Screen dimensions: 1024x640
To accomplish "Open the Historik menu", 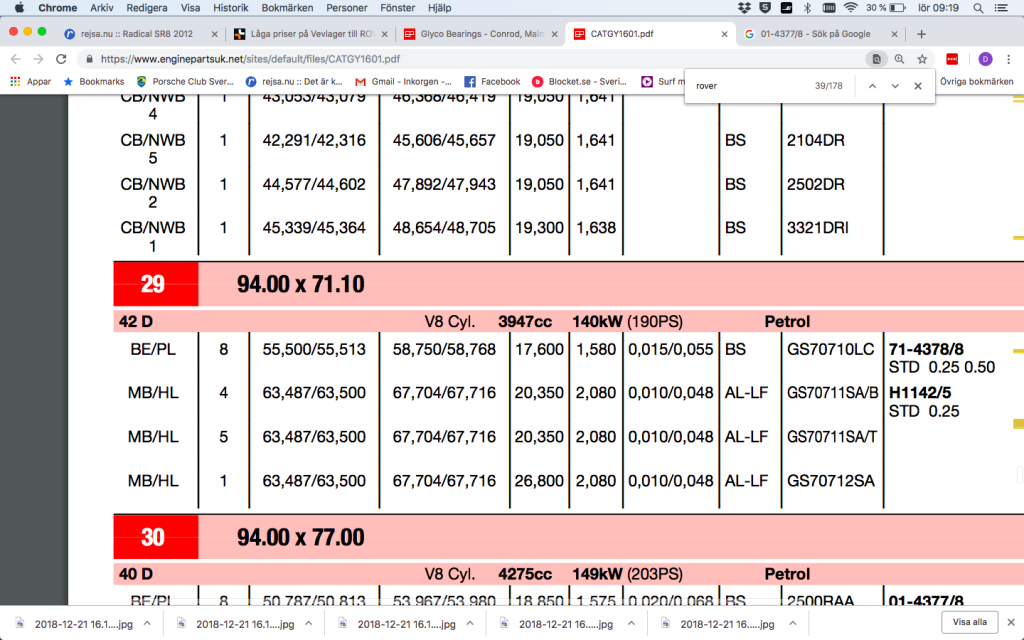I will pos(231,8).
